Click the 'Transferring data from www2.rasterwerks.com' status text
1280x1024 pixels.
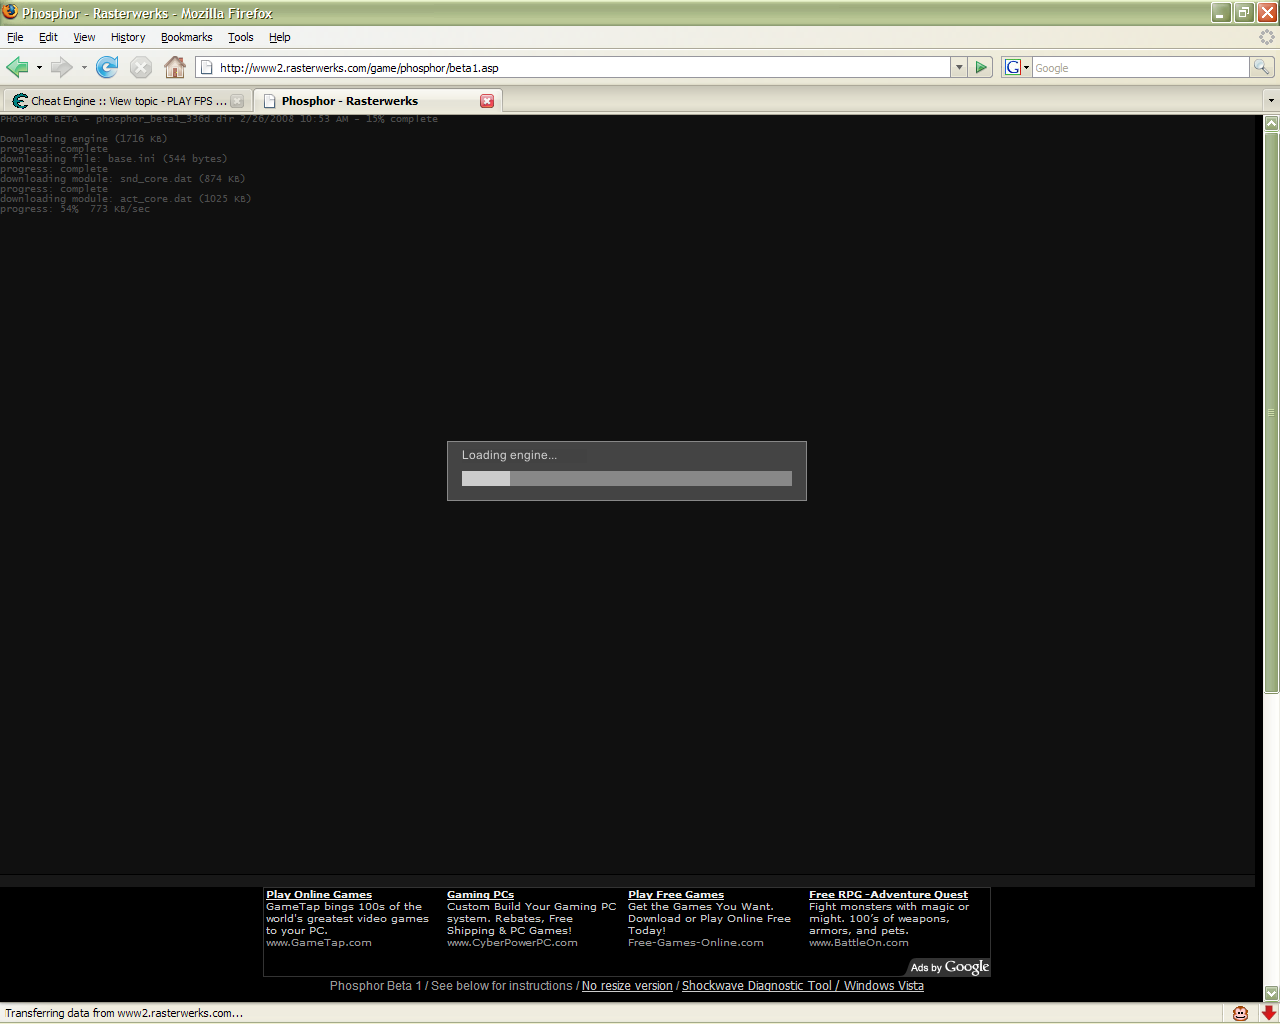(124, 1013)
